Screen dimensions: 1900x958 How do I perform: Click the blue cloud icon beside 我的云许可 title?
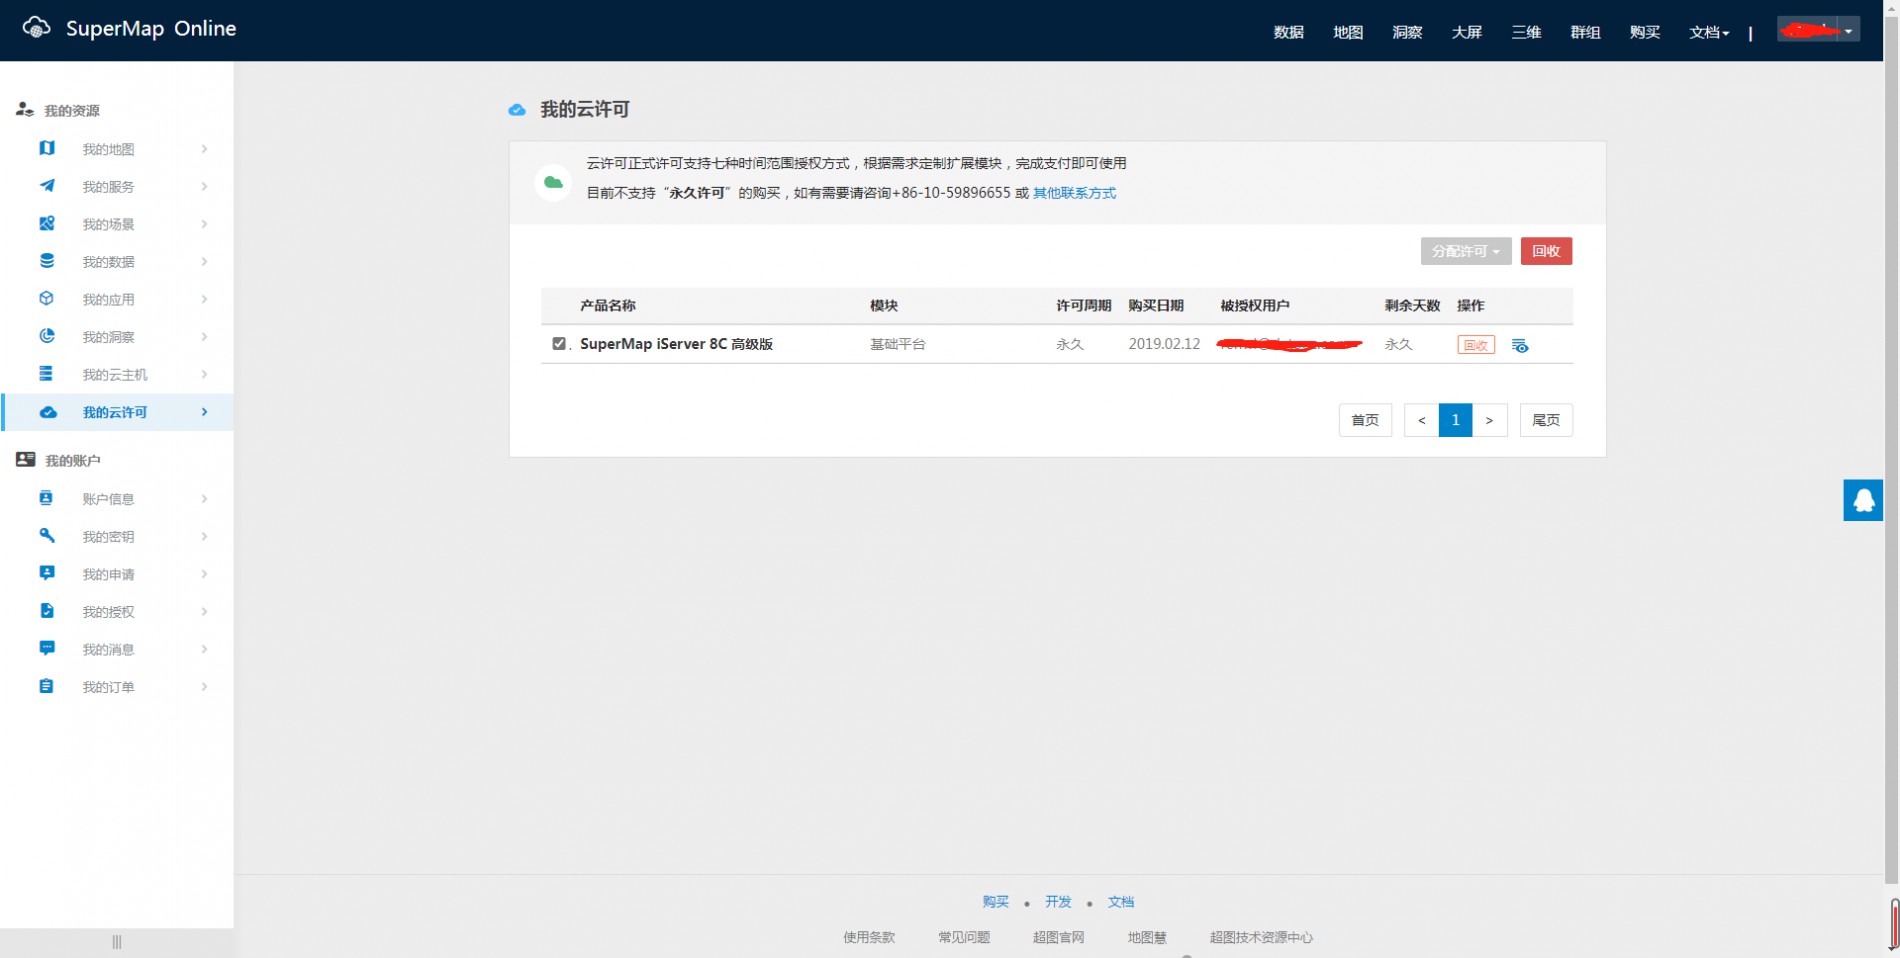pyautogui.click(x=517, y=110)
